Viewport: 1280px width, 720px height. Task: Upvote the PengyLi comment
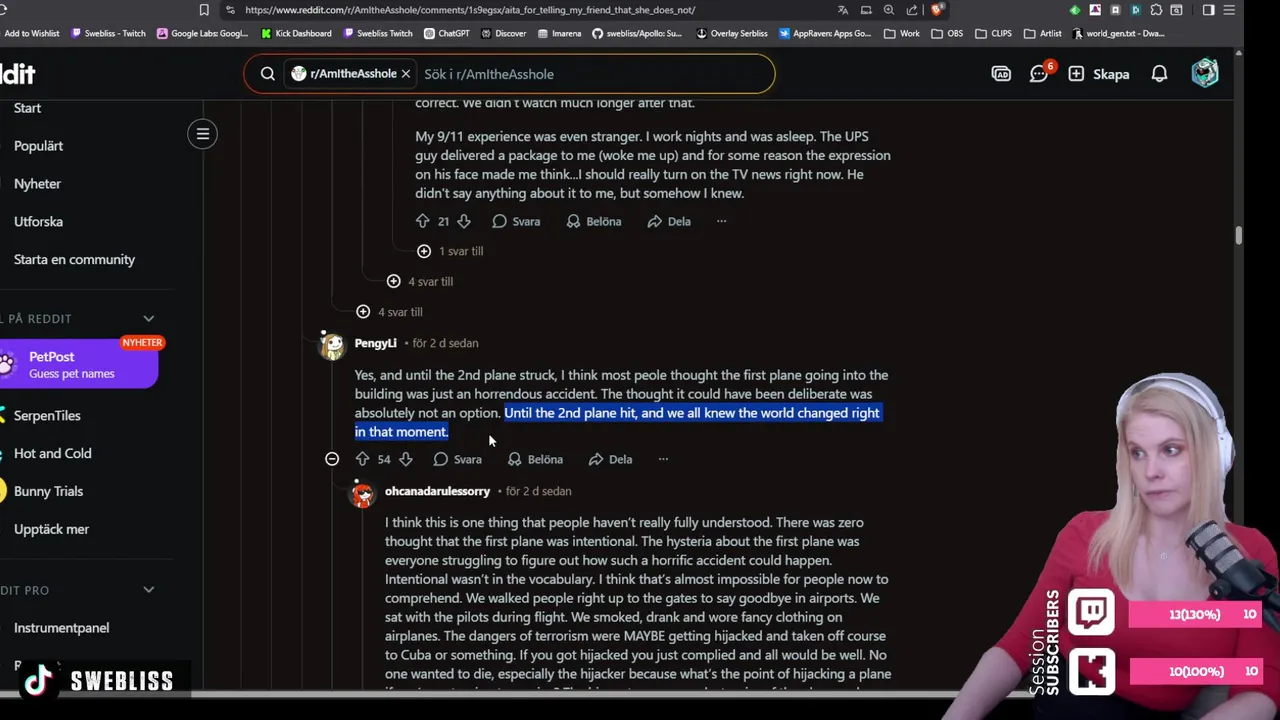point(362,459)
